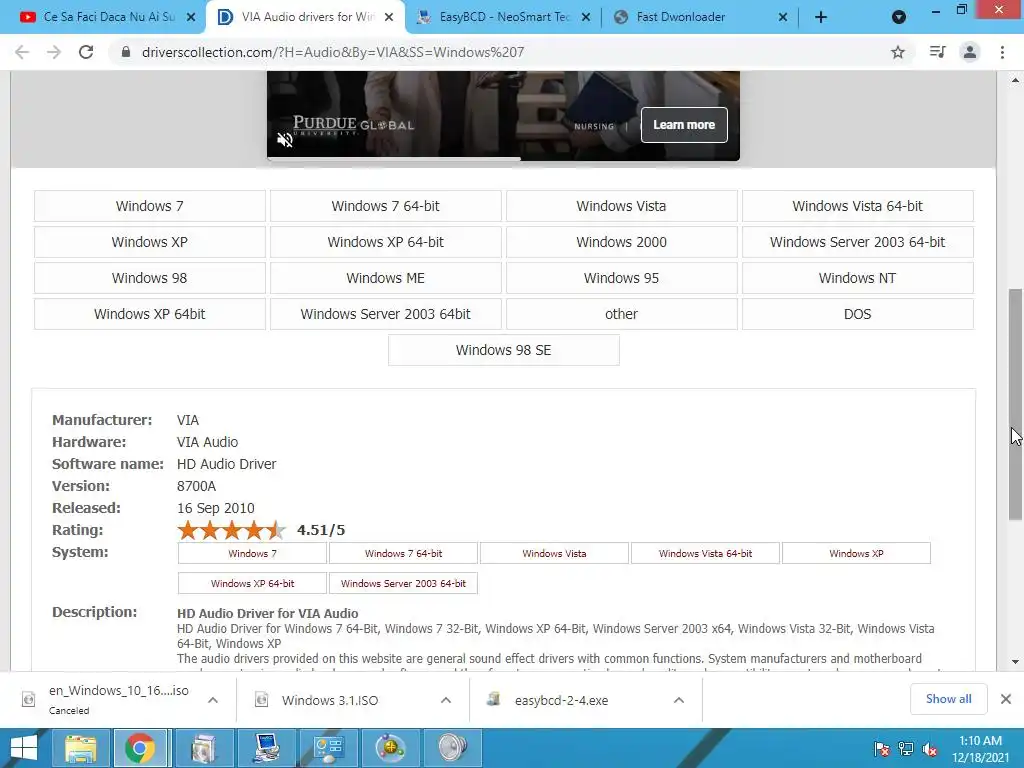This screenshot has height=768, width=1024.
Task: Open a new browser tab
Action: click(821, 17)
